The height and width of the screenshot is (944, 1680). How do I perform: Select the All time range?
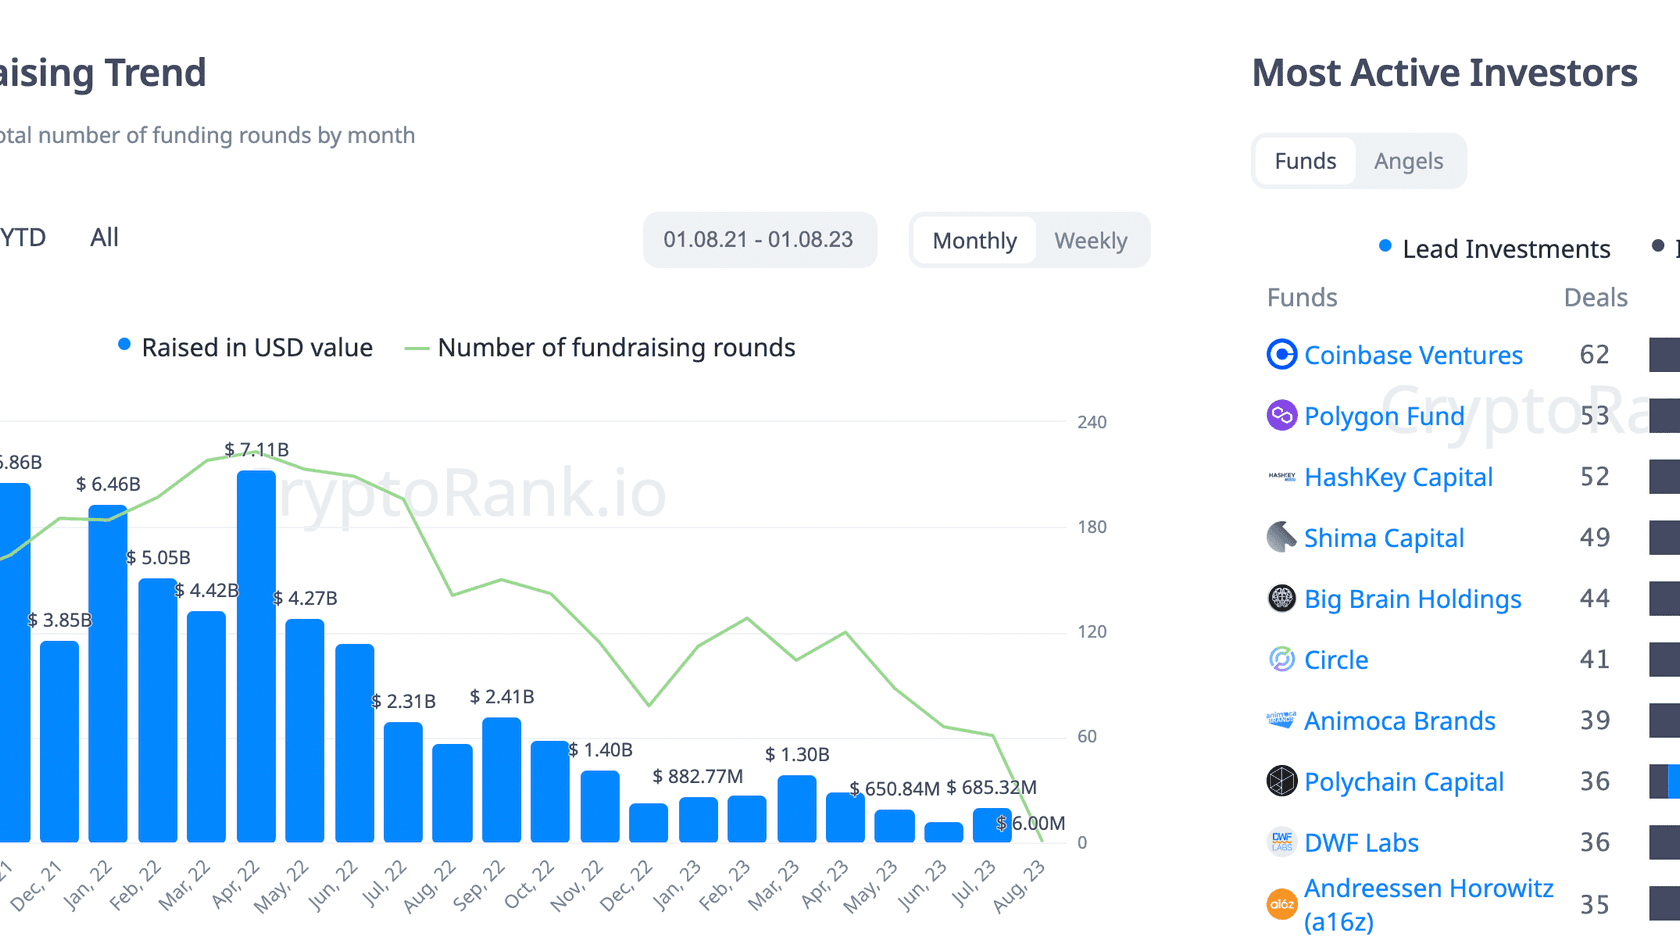coord(104,237)
